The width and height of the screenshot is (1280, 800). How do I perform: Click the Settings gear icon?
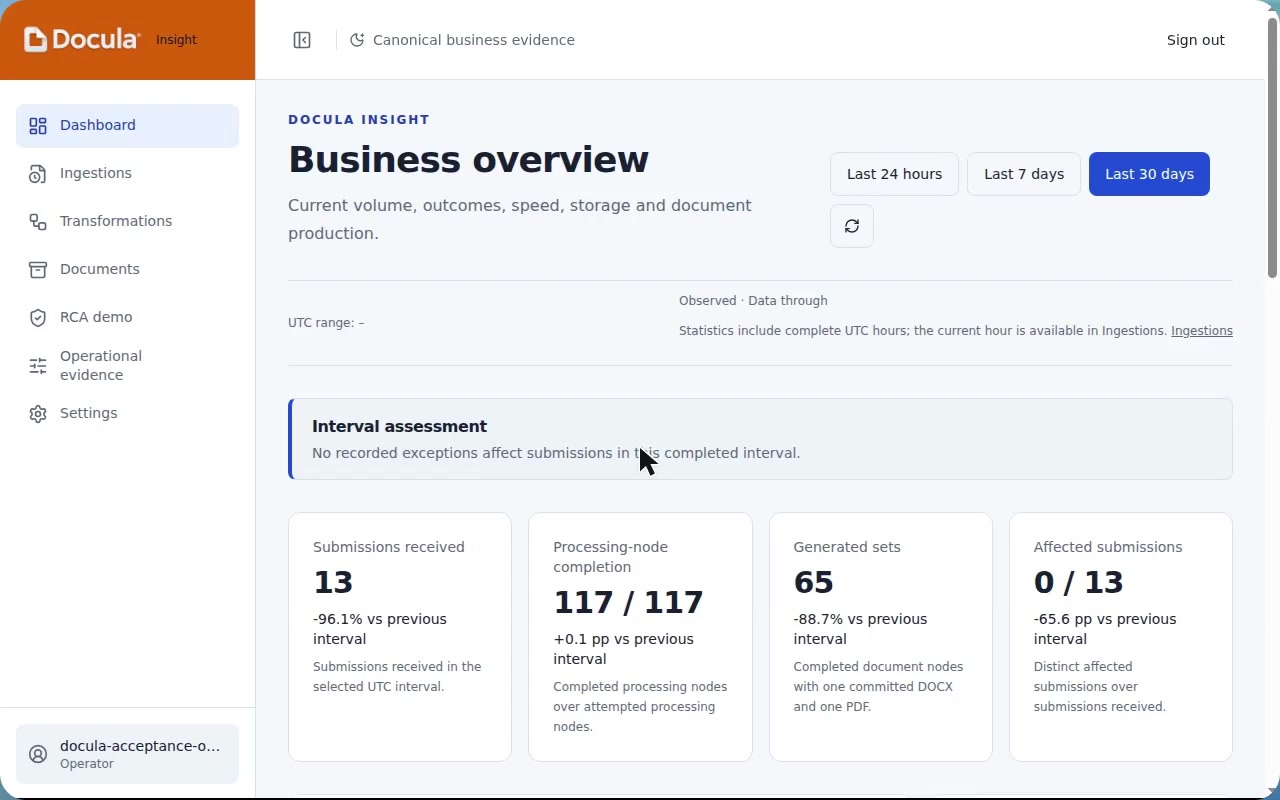coord(38,414)
